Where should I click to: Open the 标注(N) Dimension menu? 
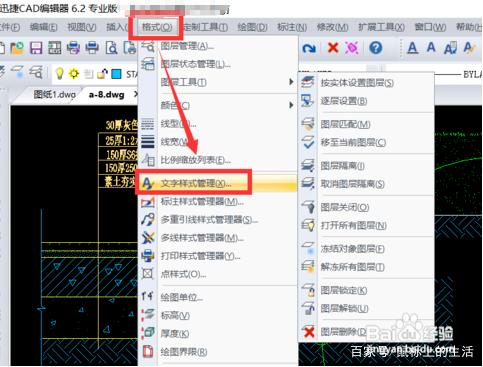coord(292,27)
